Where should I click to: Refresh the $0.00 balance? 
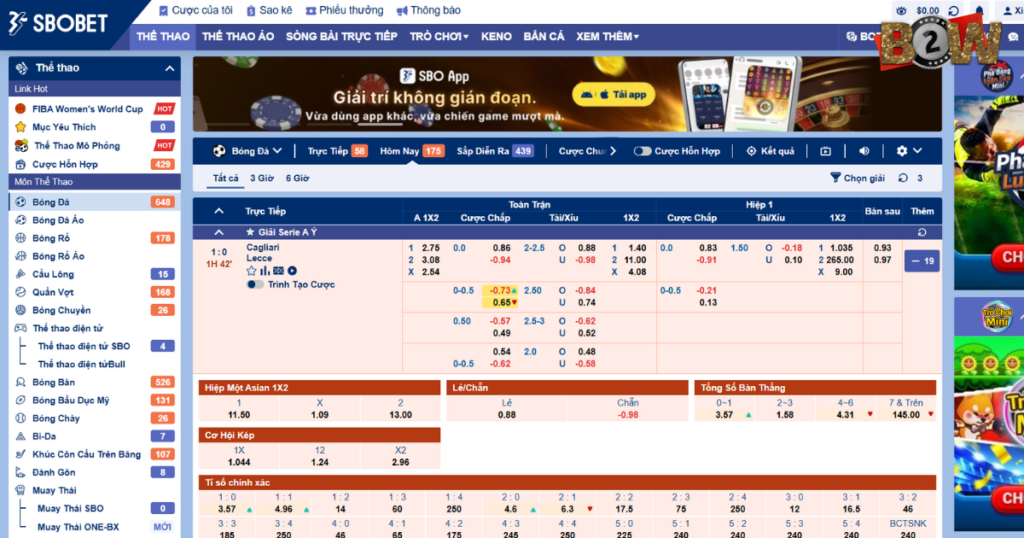click(x=953, y=10)
